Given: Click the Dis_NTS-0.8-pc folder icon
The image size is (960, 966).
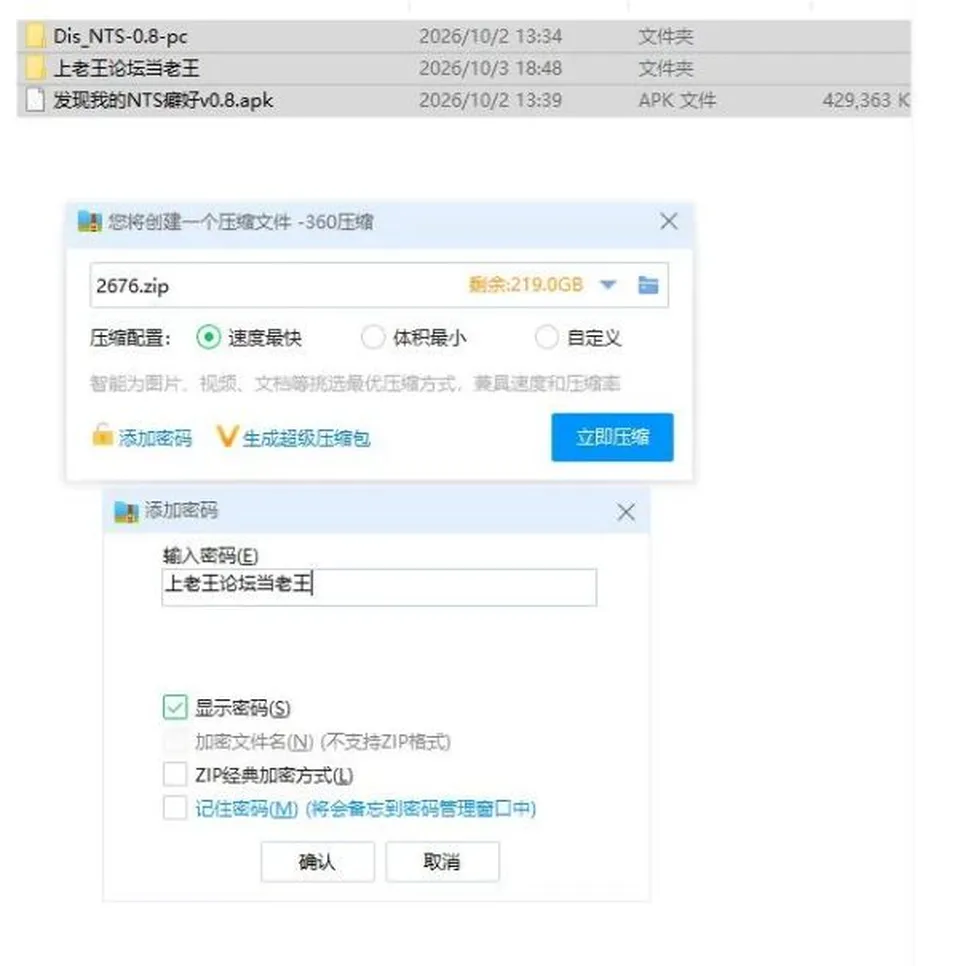Looking at the screenshot, I should coord(36,36).
